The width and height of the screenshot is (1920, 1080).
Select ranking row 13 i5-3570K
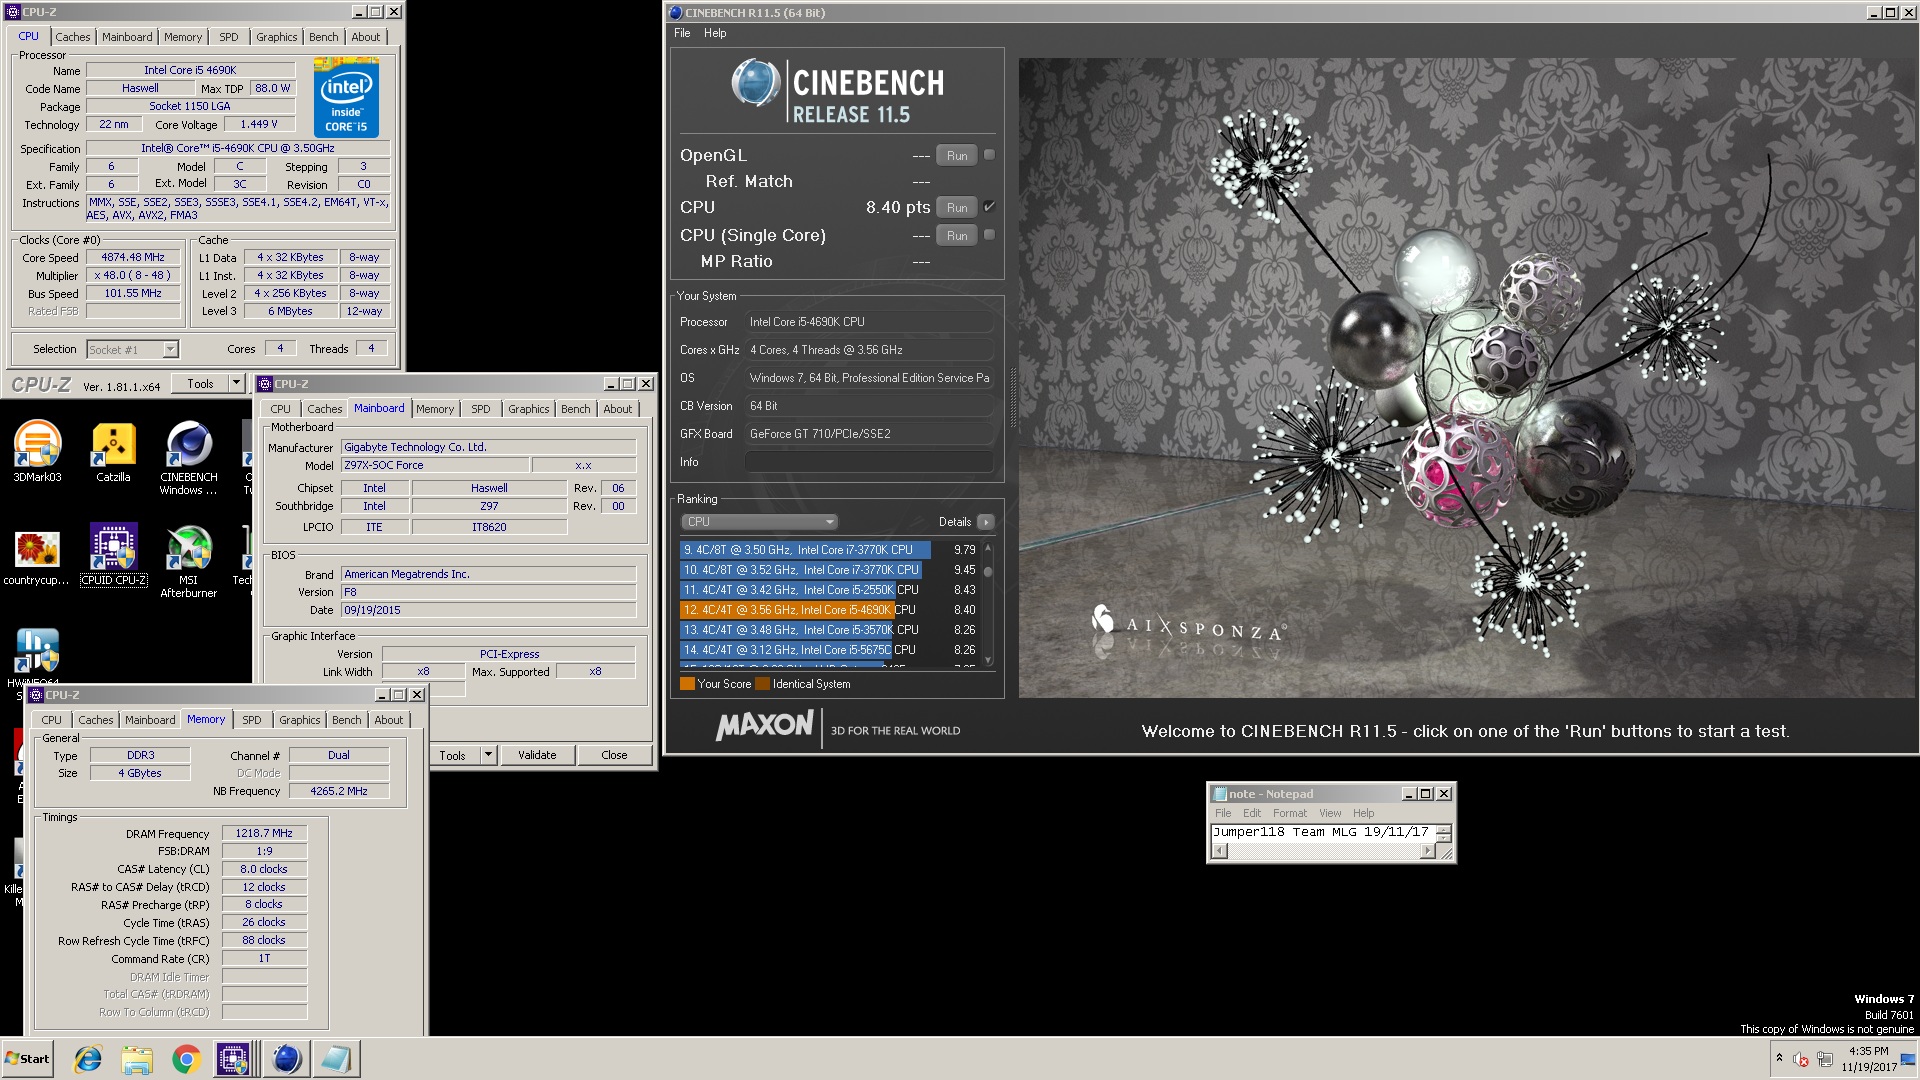tap(828, 630)
